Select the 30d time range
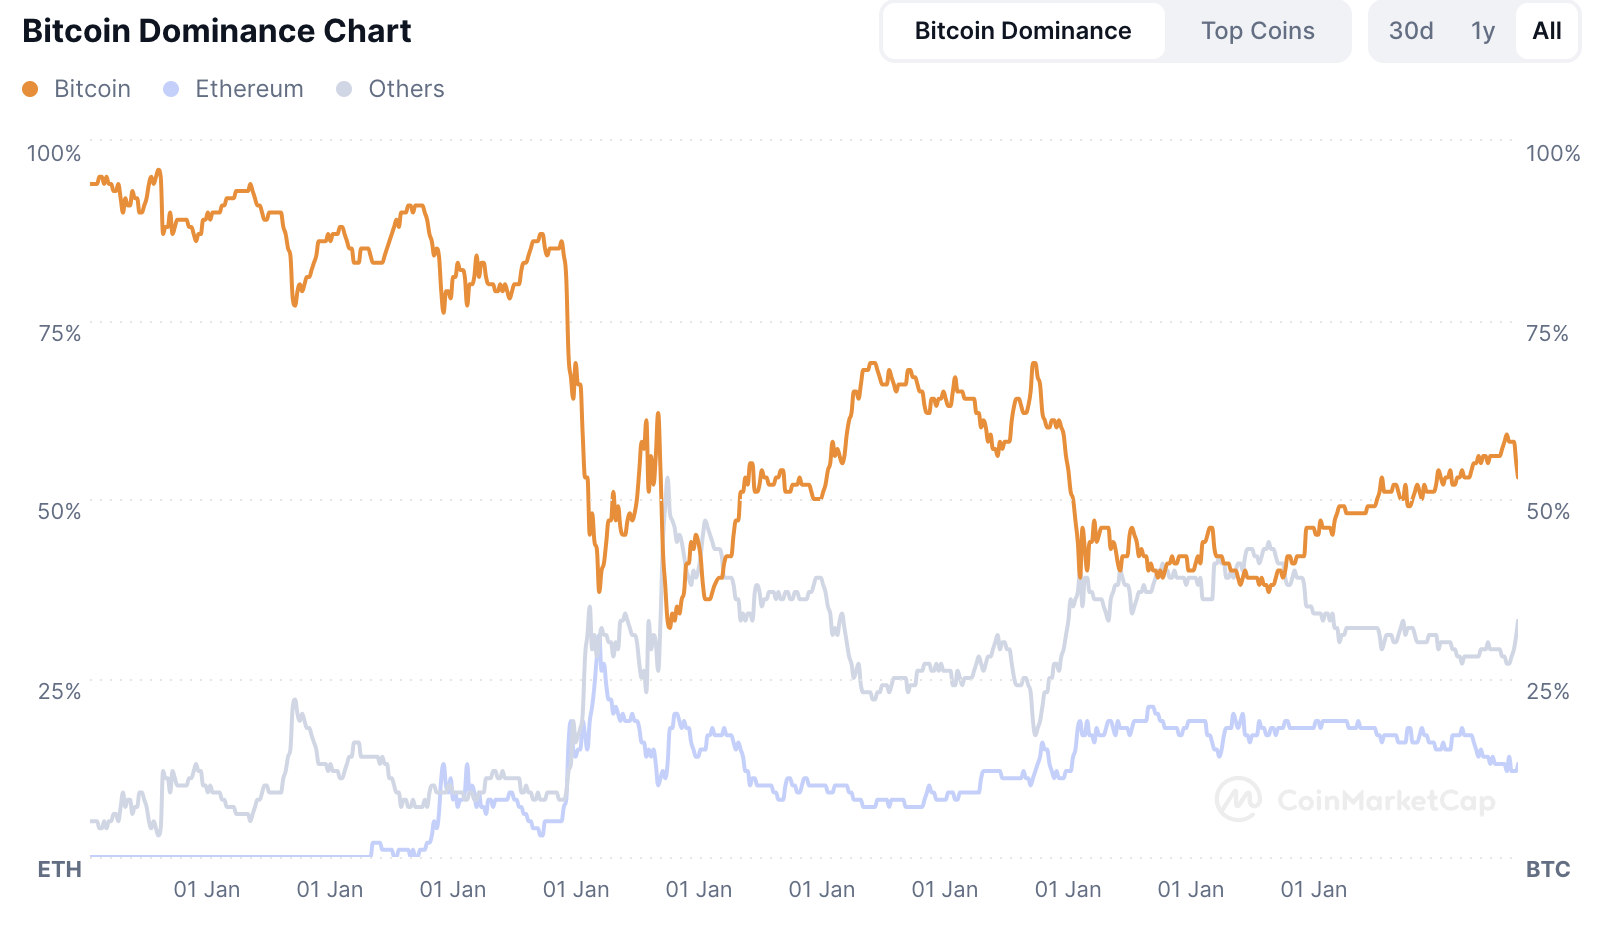The height and width of the screenshot is (952, 1604). pos(1411,30)
